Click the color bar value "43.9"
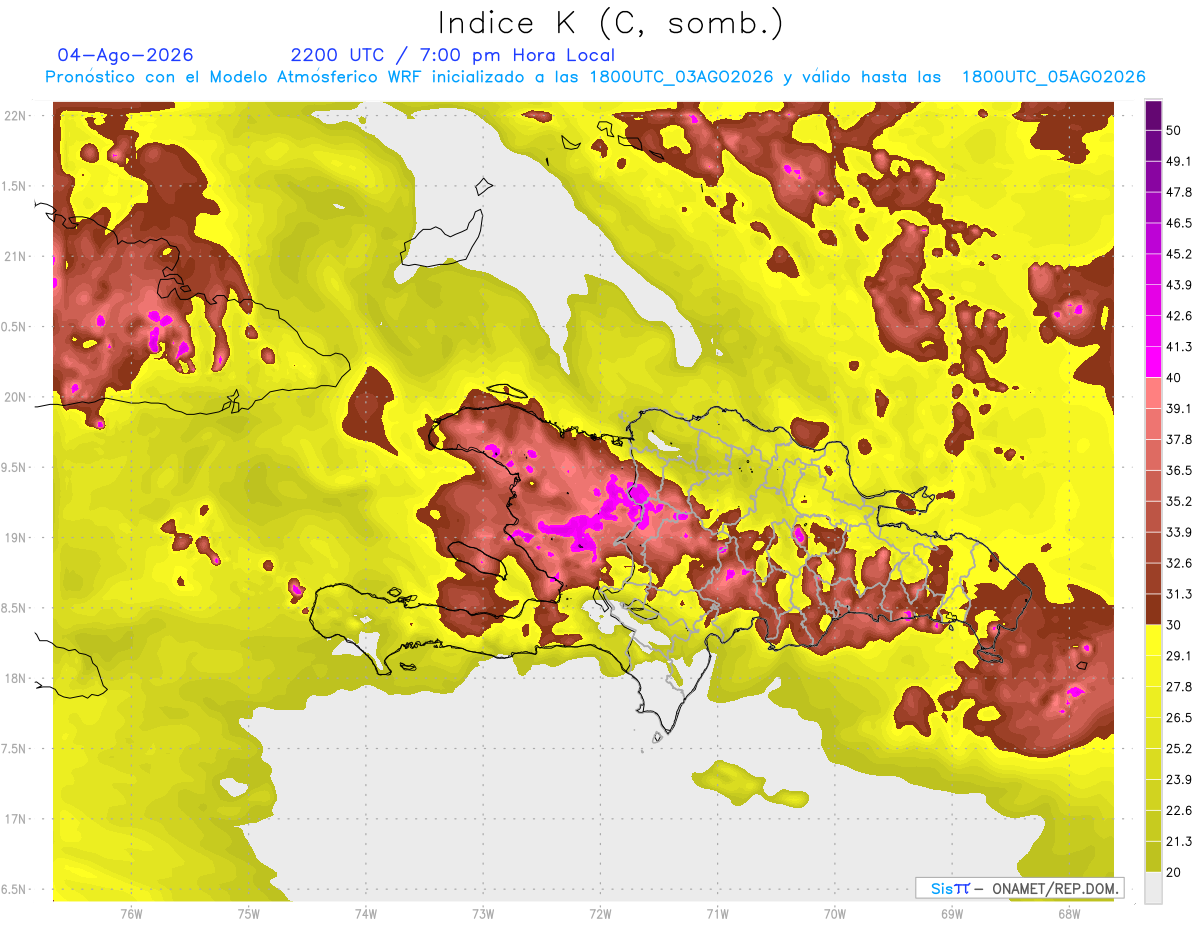Image resolution: width=1200 pixels, height=927 pixels. 1179,285
